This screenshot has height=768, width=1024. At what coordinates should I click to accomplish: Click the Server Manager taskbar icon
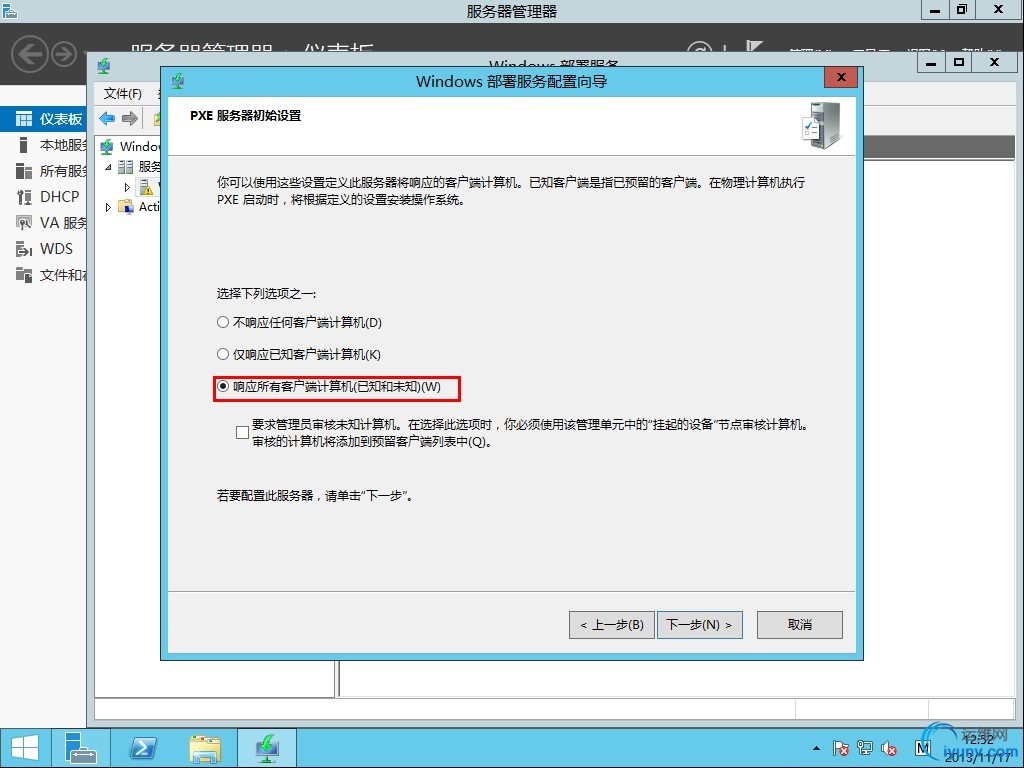tap(81, 748)
